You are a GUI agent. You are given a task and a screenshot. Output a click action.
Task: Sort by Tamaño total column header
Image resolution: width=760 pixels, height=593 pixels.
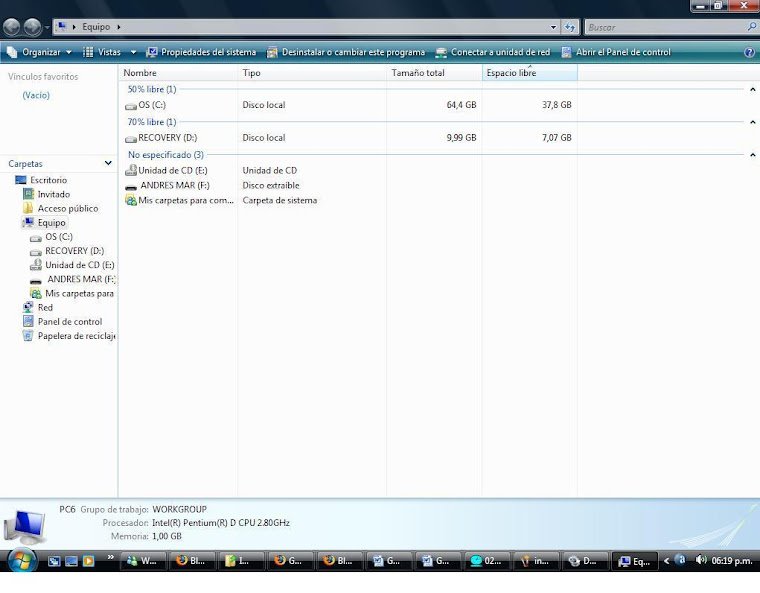(x=434, y=73)
